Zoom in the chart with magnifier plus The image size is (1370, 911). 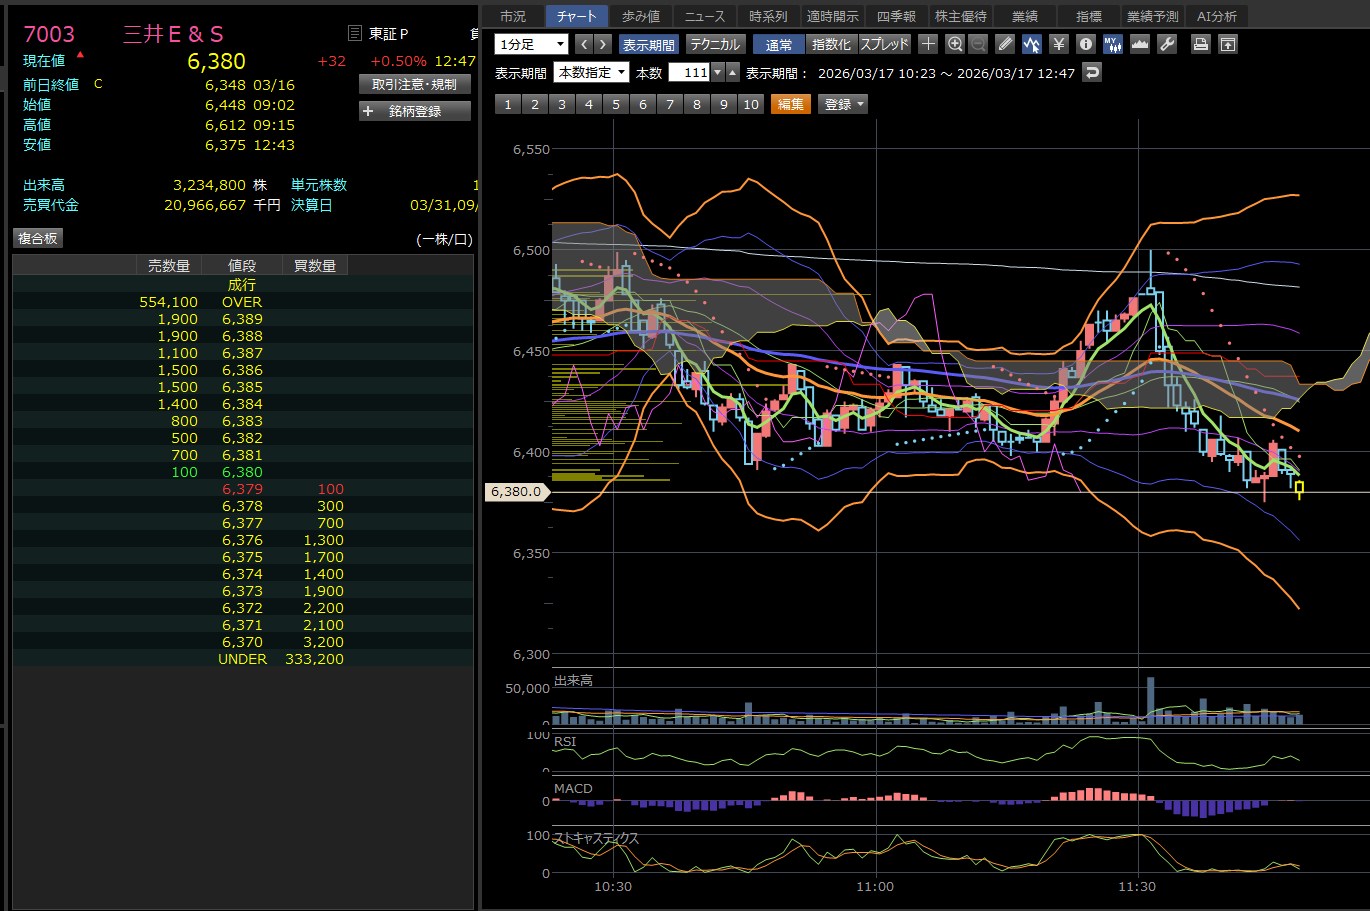pos(955,44)
